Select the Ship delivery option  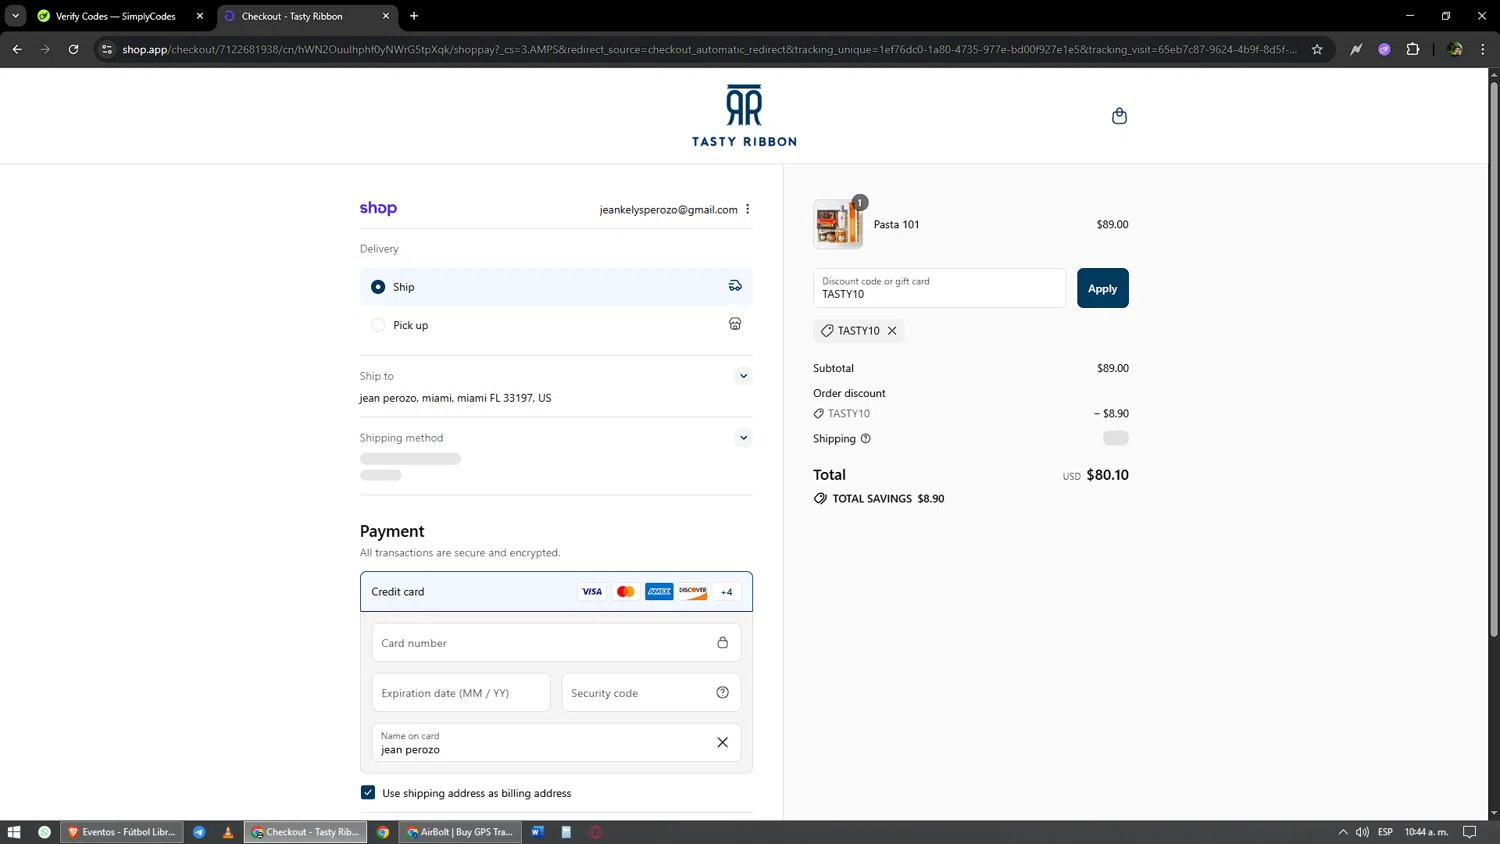pos(556,286)
